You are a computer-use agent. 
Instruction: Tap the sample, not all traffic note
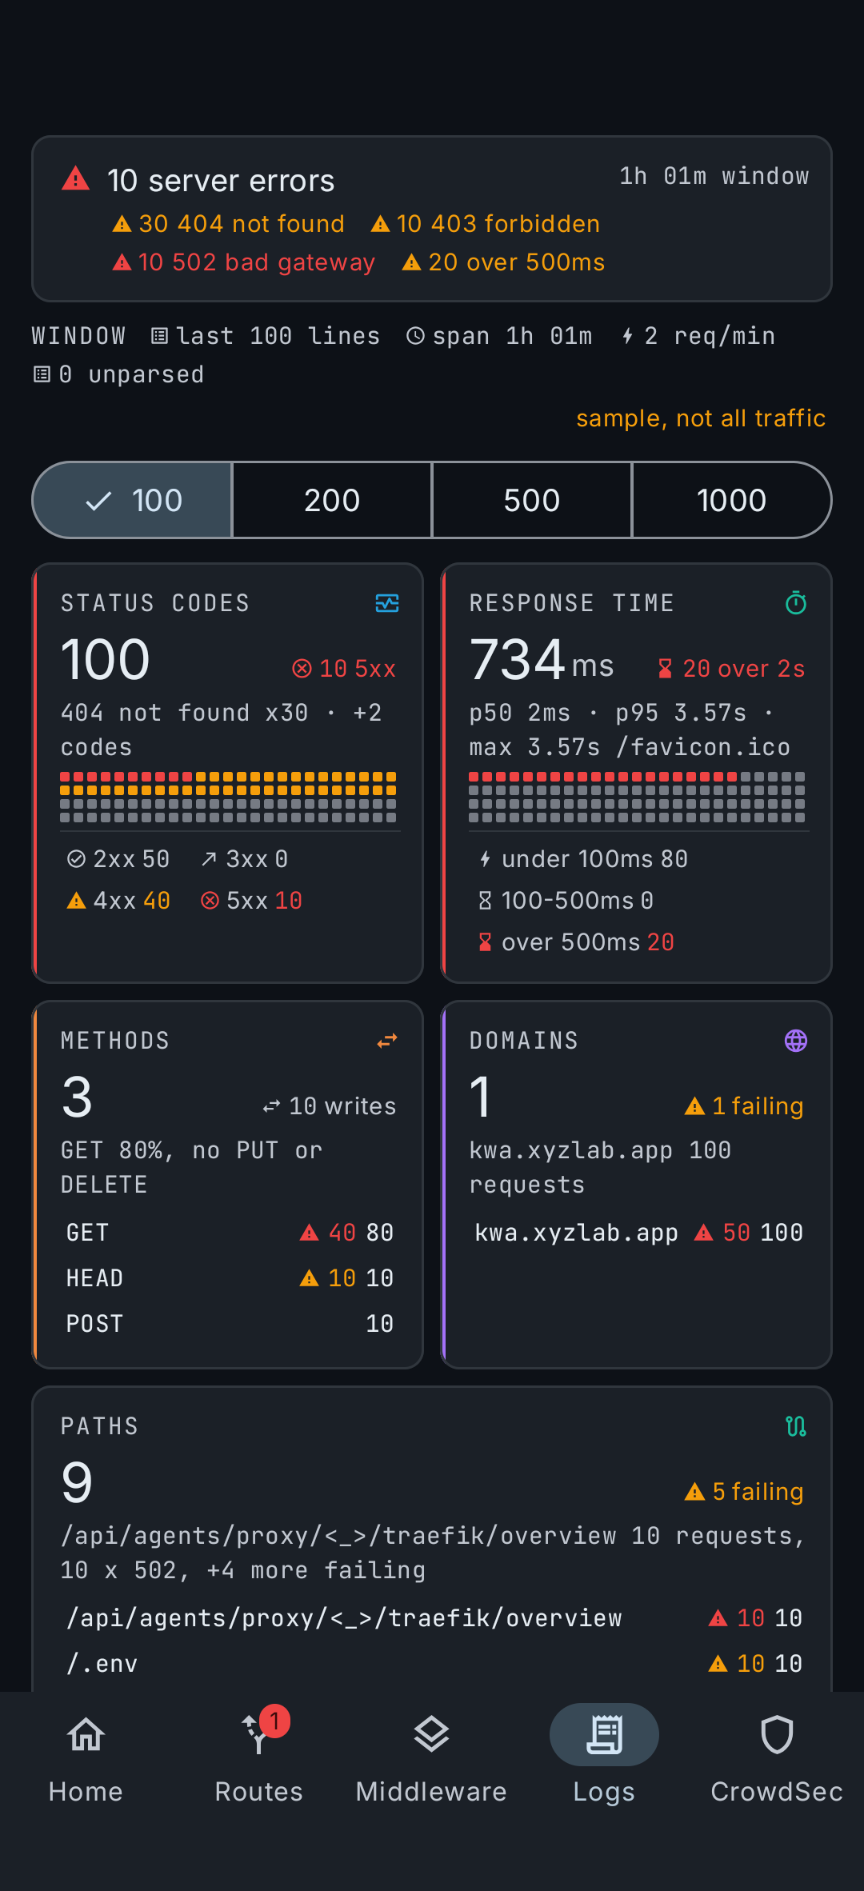point(701,418)
